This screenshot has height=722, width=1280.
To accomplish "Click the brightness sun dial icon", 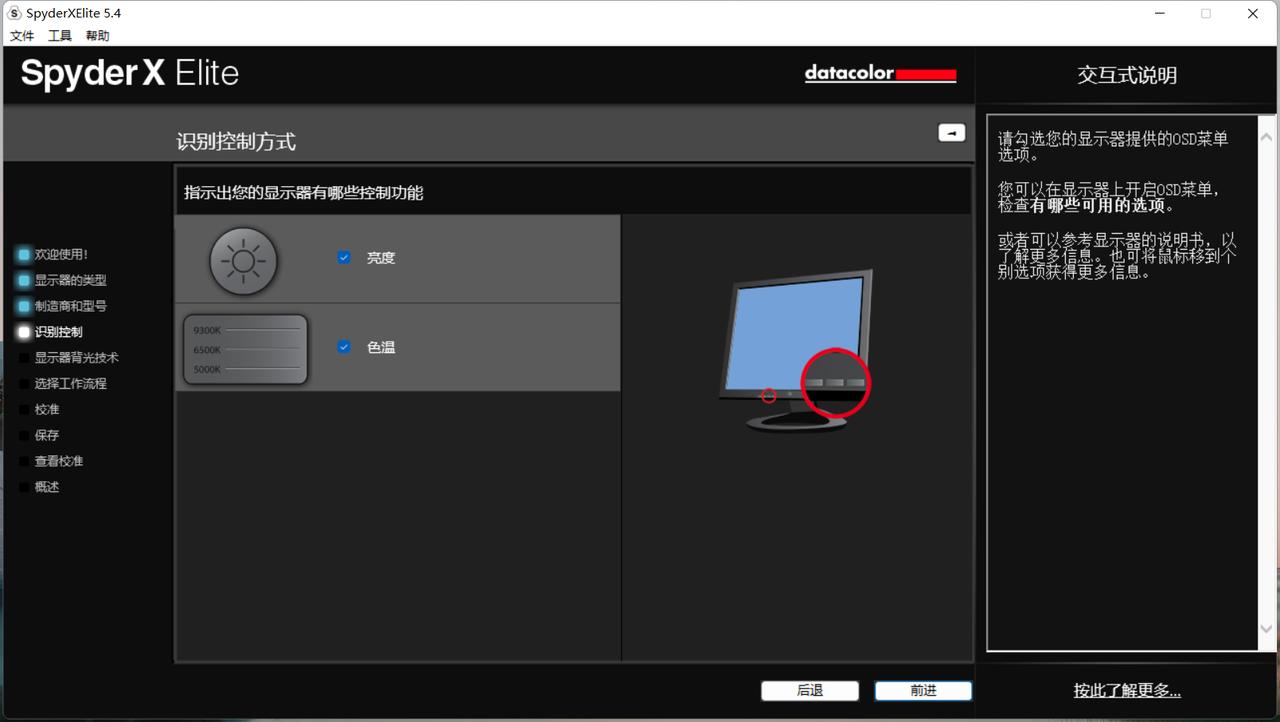I will (x=243, y=261).
